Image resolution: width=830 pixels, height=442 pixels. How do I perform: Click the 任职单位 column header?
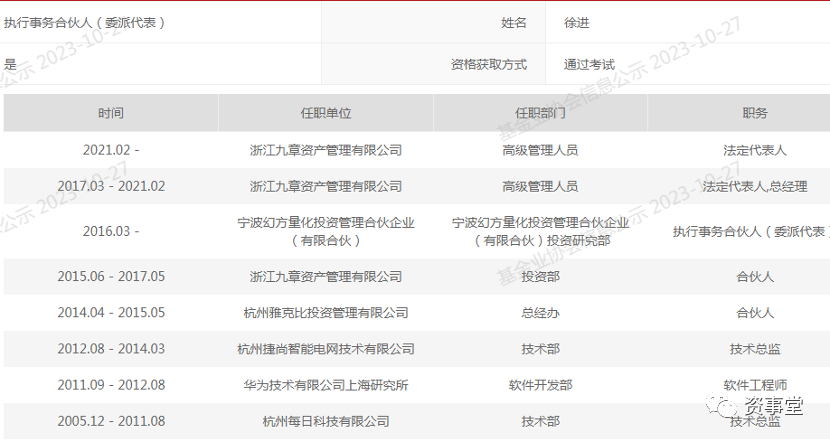(326, 113)
